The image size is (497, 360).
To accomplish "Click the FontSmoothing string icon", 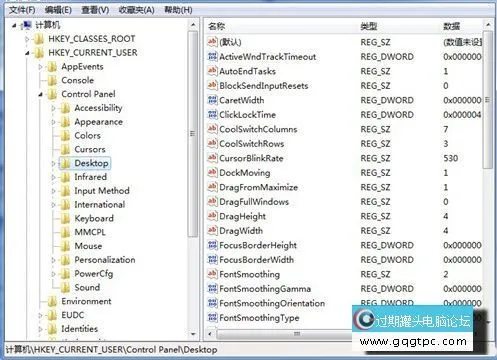I will click(x=212, y=274).
